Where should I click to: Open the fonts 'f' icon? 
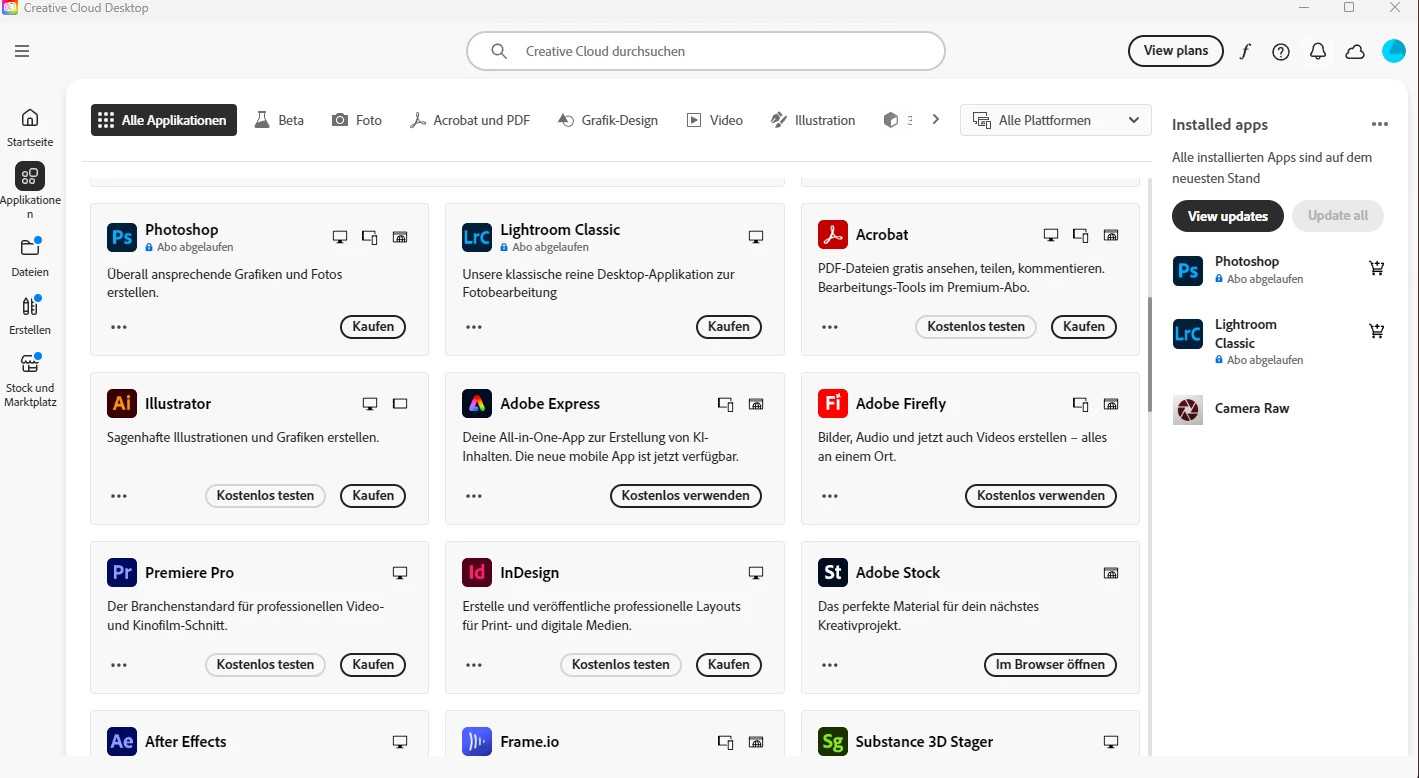1245,51
